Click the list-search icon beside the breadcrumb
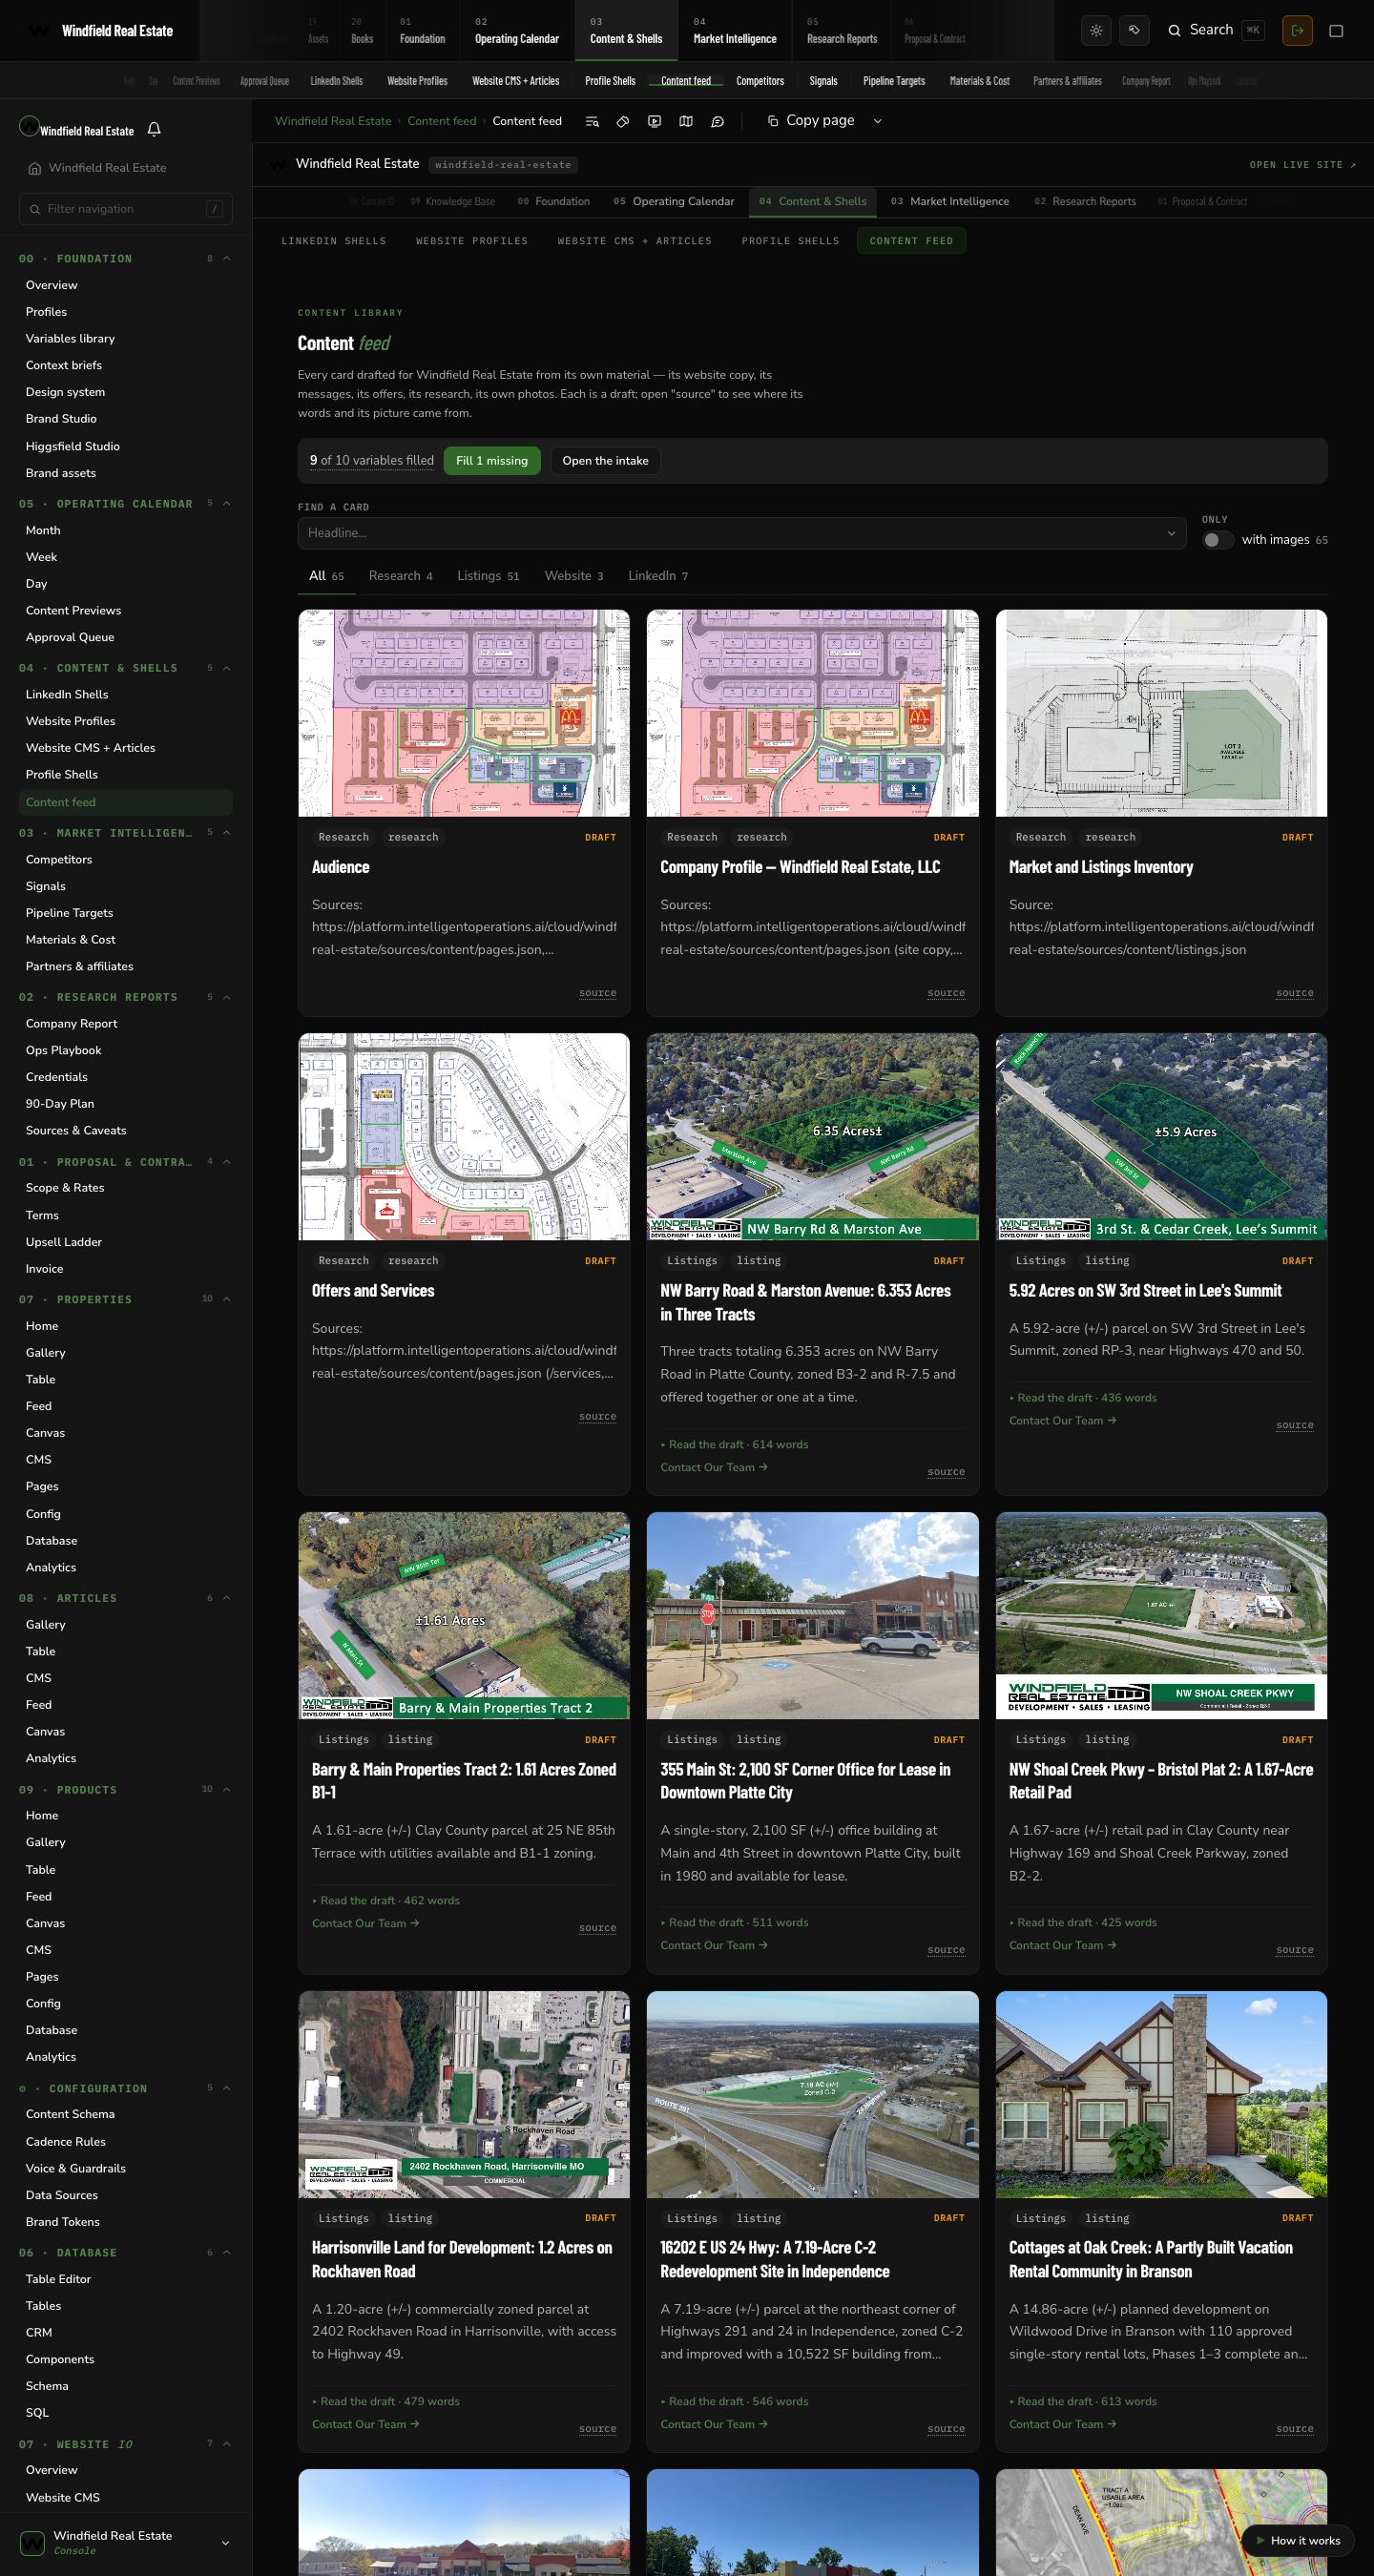 pos(592,121)
